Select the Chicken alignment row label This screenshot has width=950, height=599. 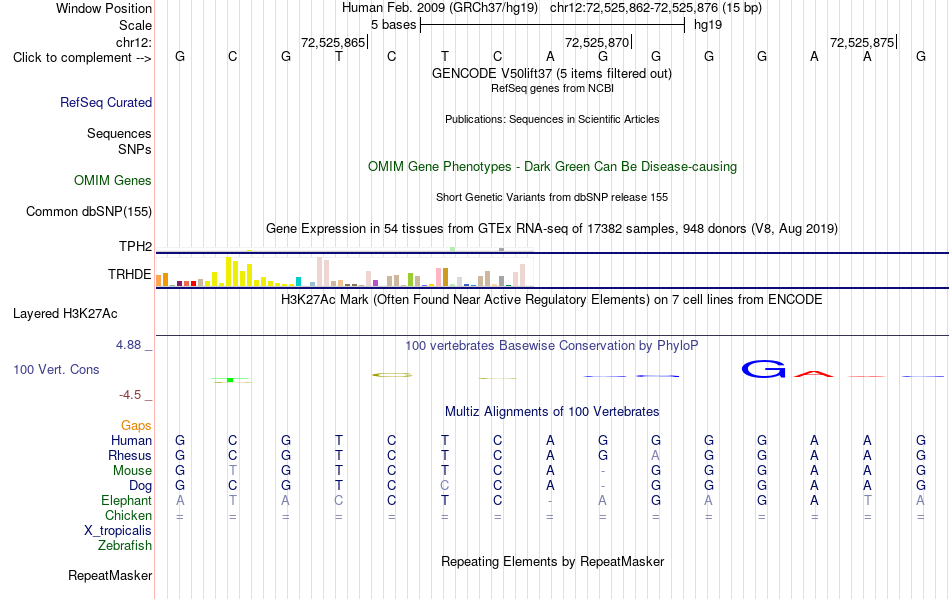(x=128, y=515)
